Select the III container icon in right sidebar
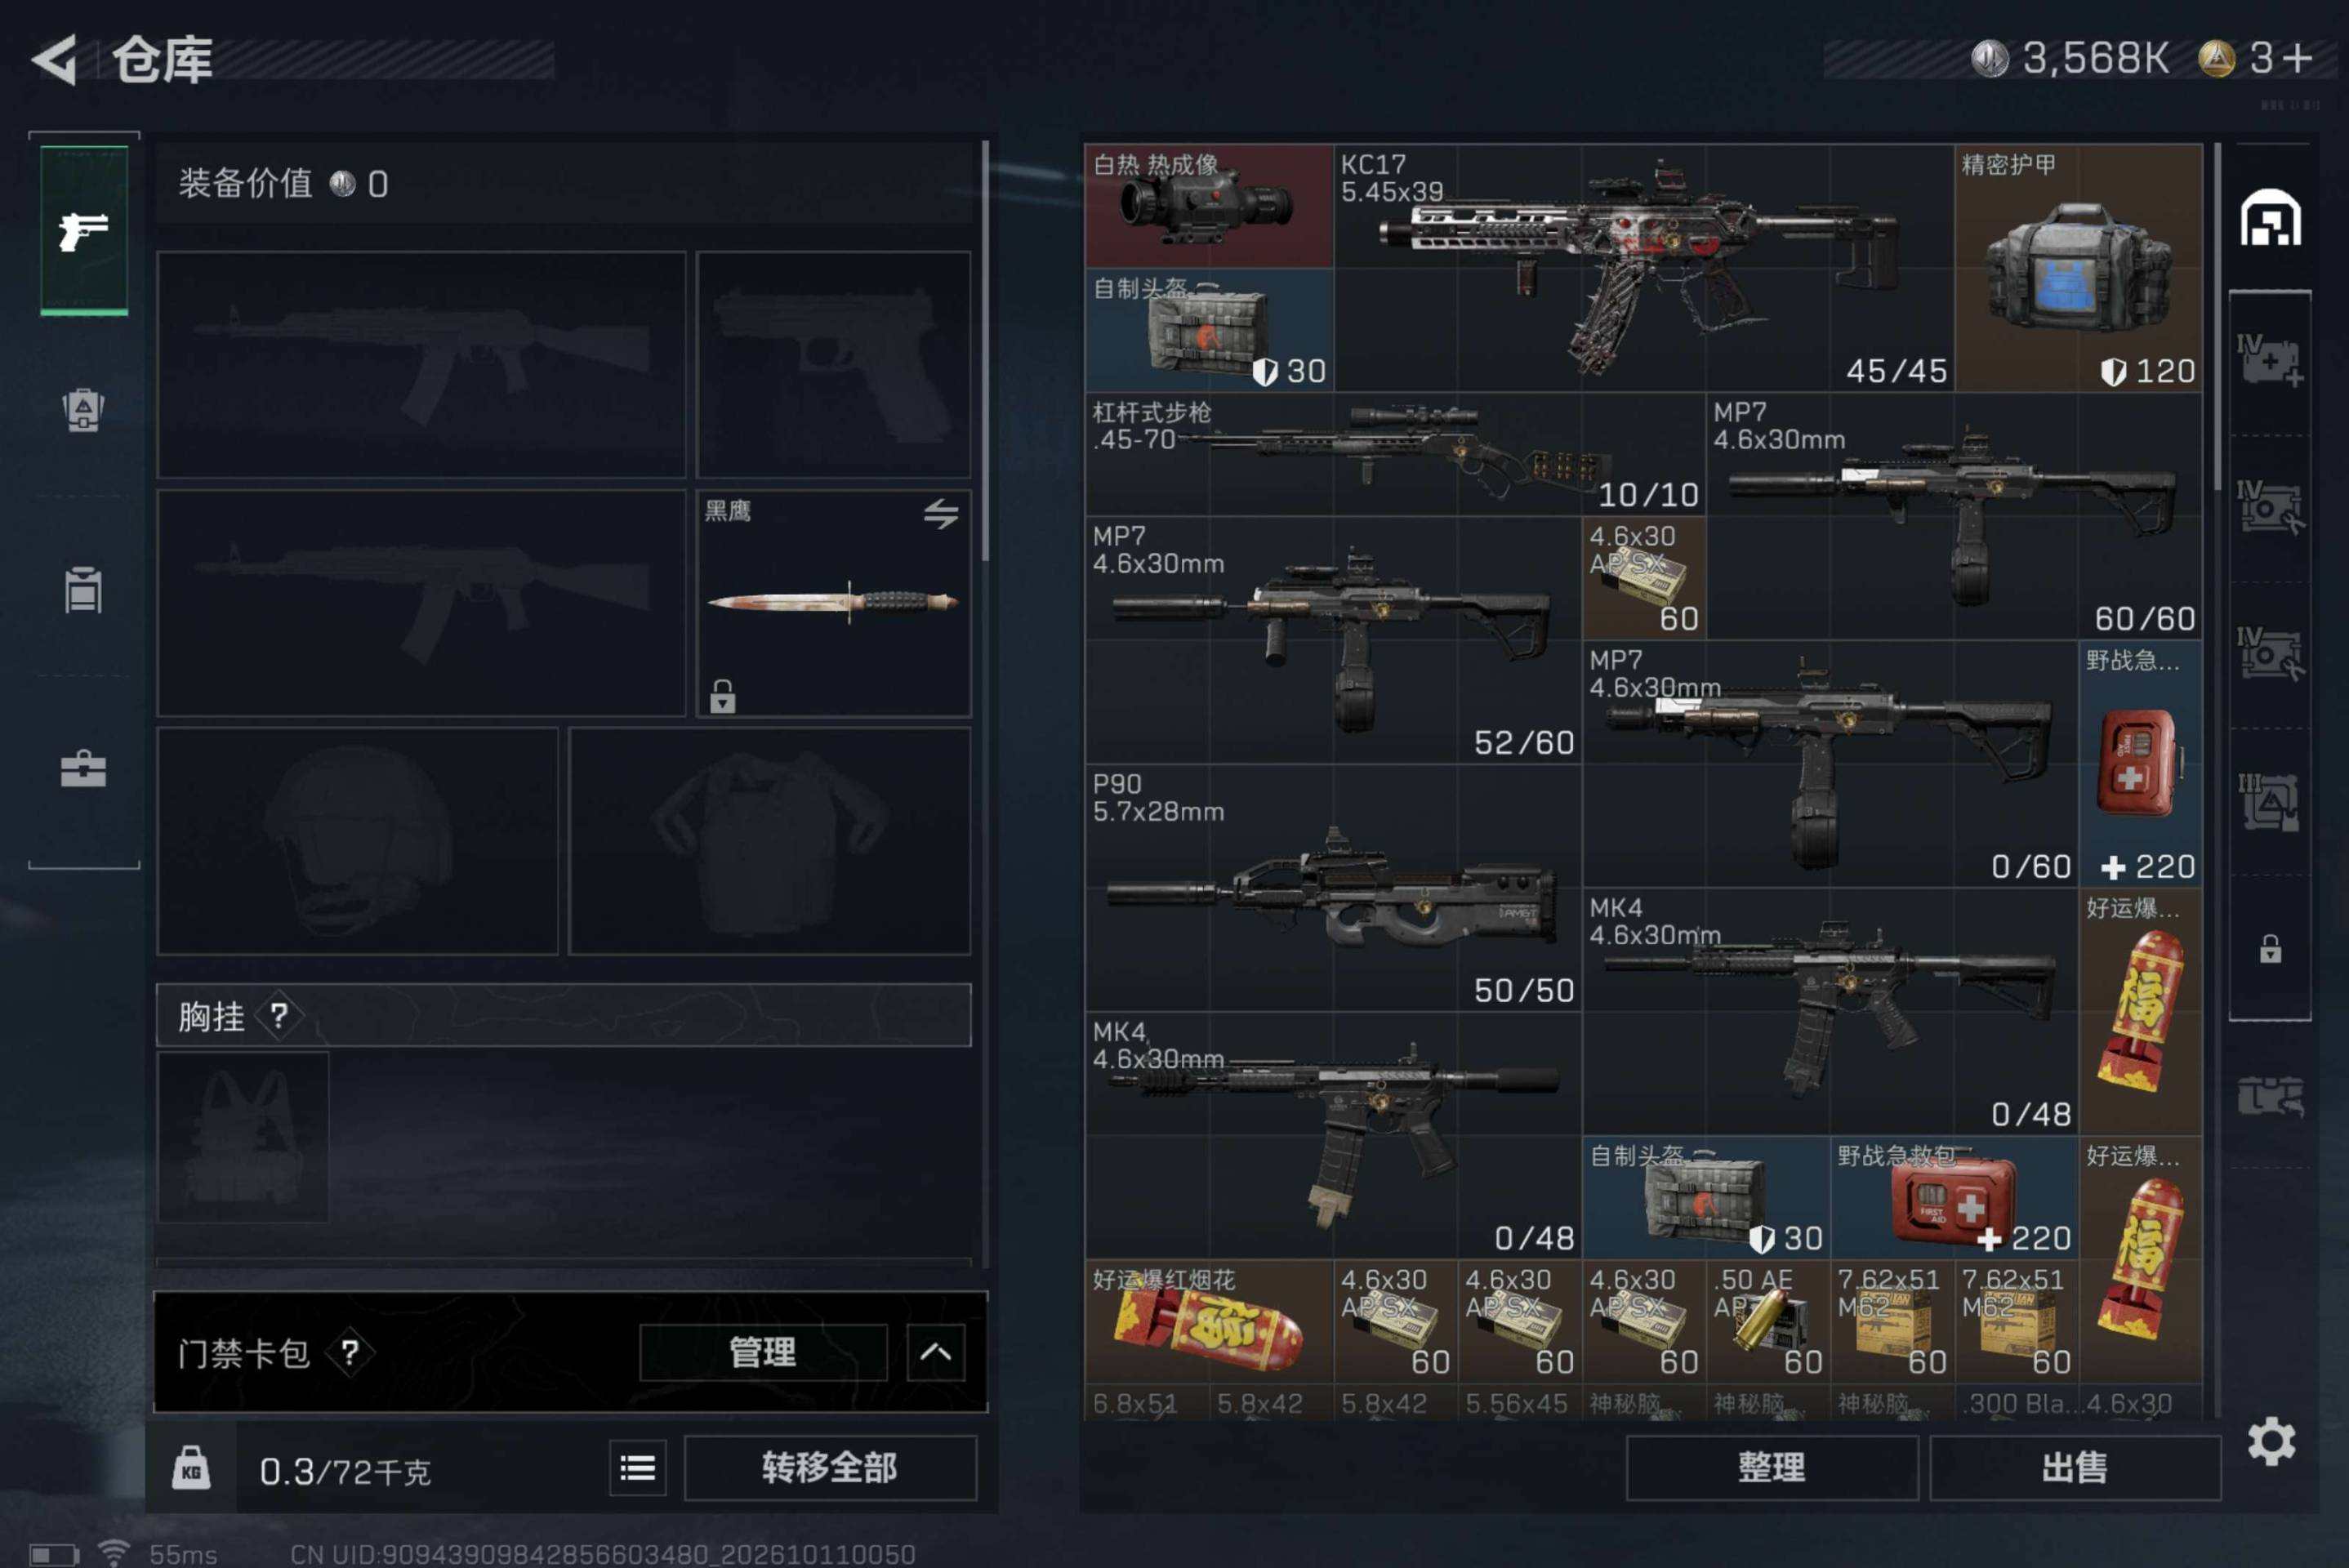 (x=2270, y=802)
